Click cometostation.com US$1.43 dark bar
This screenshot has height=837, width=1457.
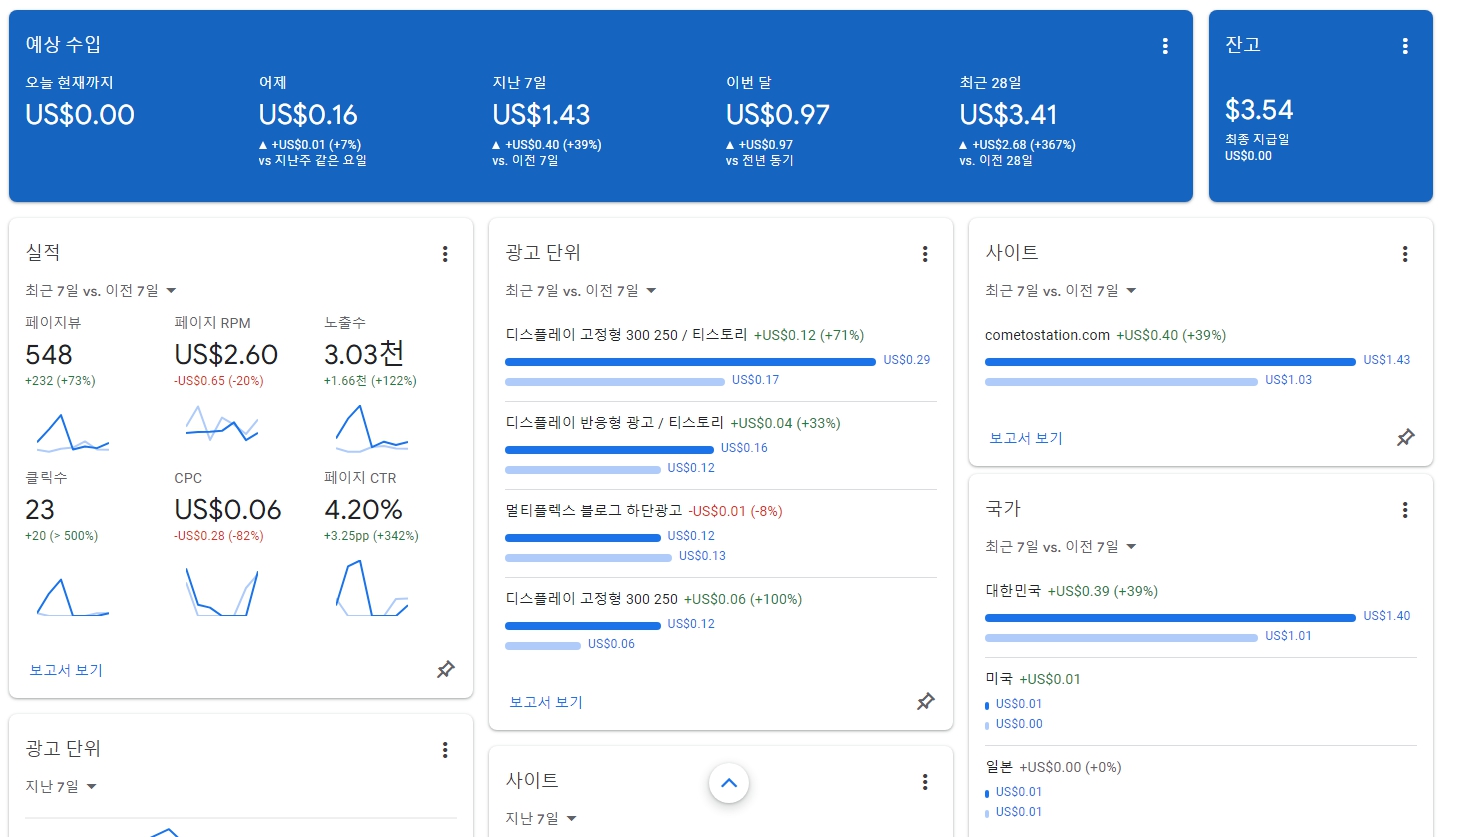[1170, 361]
